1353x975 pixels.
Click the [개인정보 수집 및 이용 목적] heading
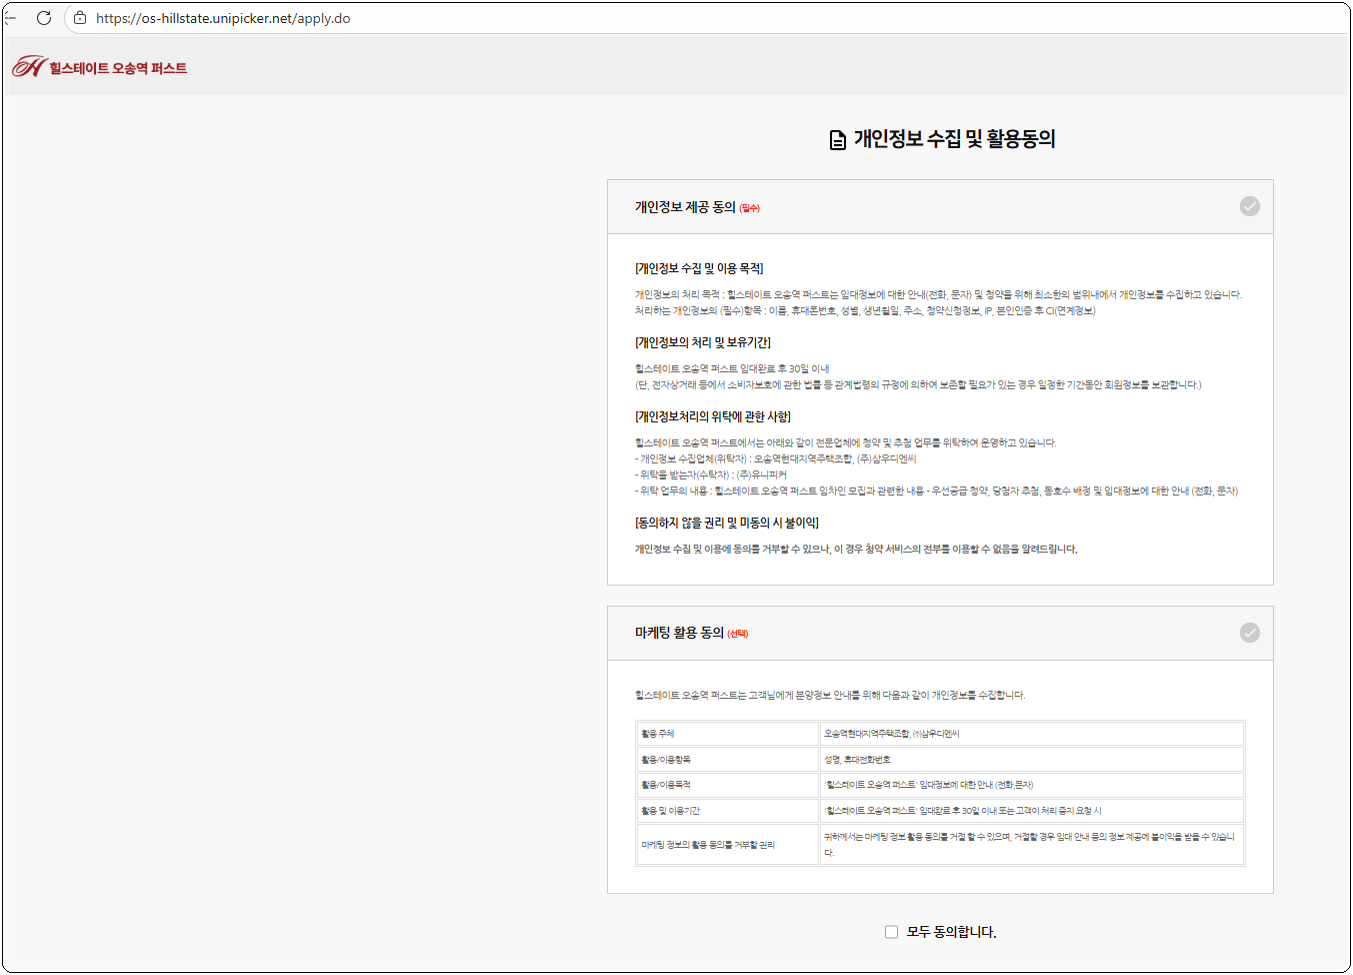click(x=699, y=268)
